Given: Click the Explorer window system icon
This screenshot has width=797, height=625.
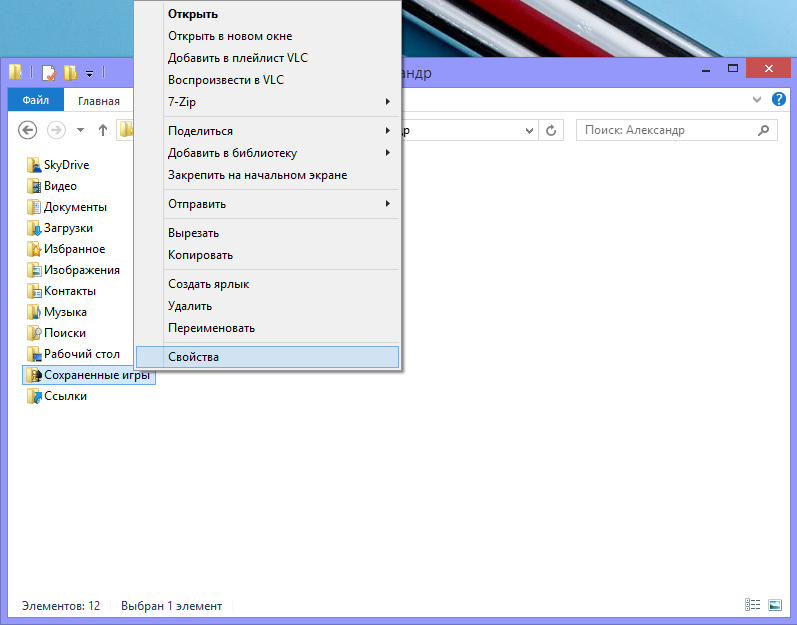Looking at the screenshot, I should pos(15,72).
